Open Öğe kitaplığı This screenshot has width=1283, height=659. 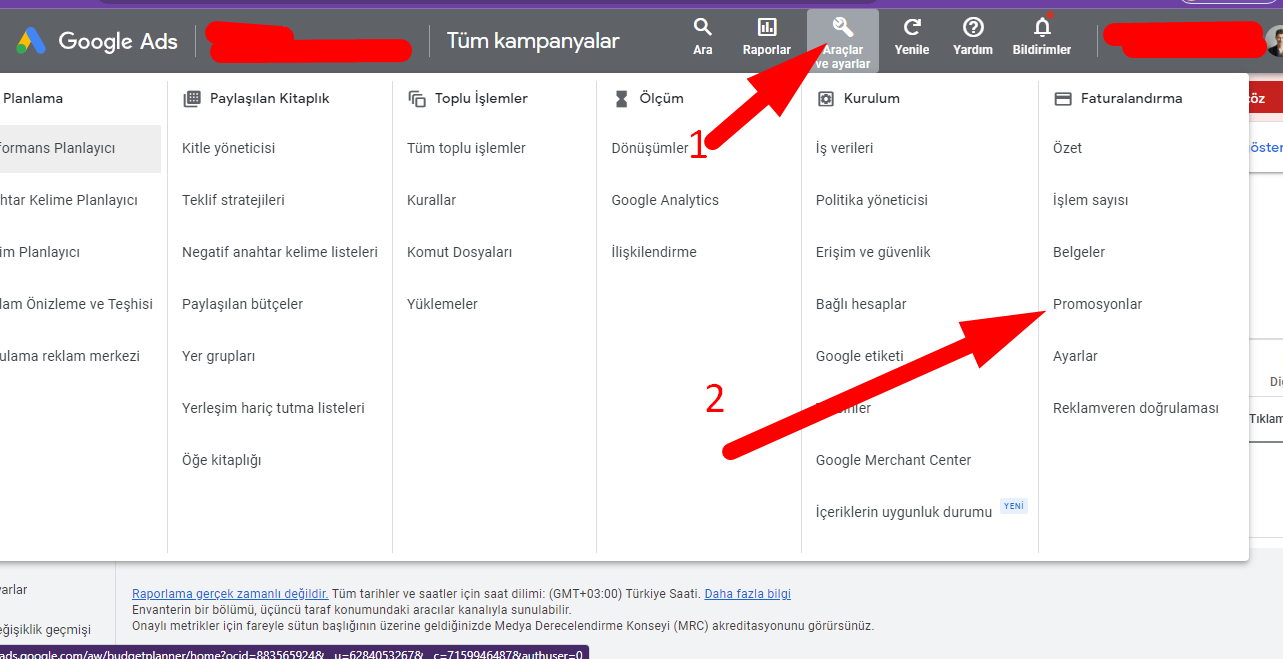(x=222, y=460)
